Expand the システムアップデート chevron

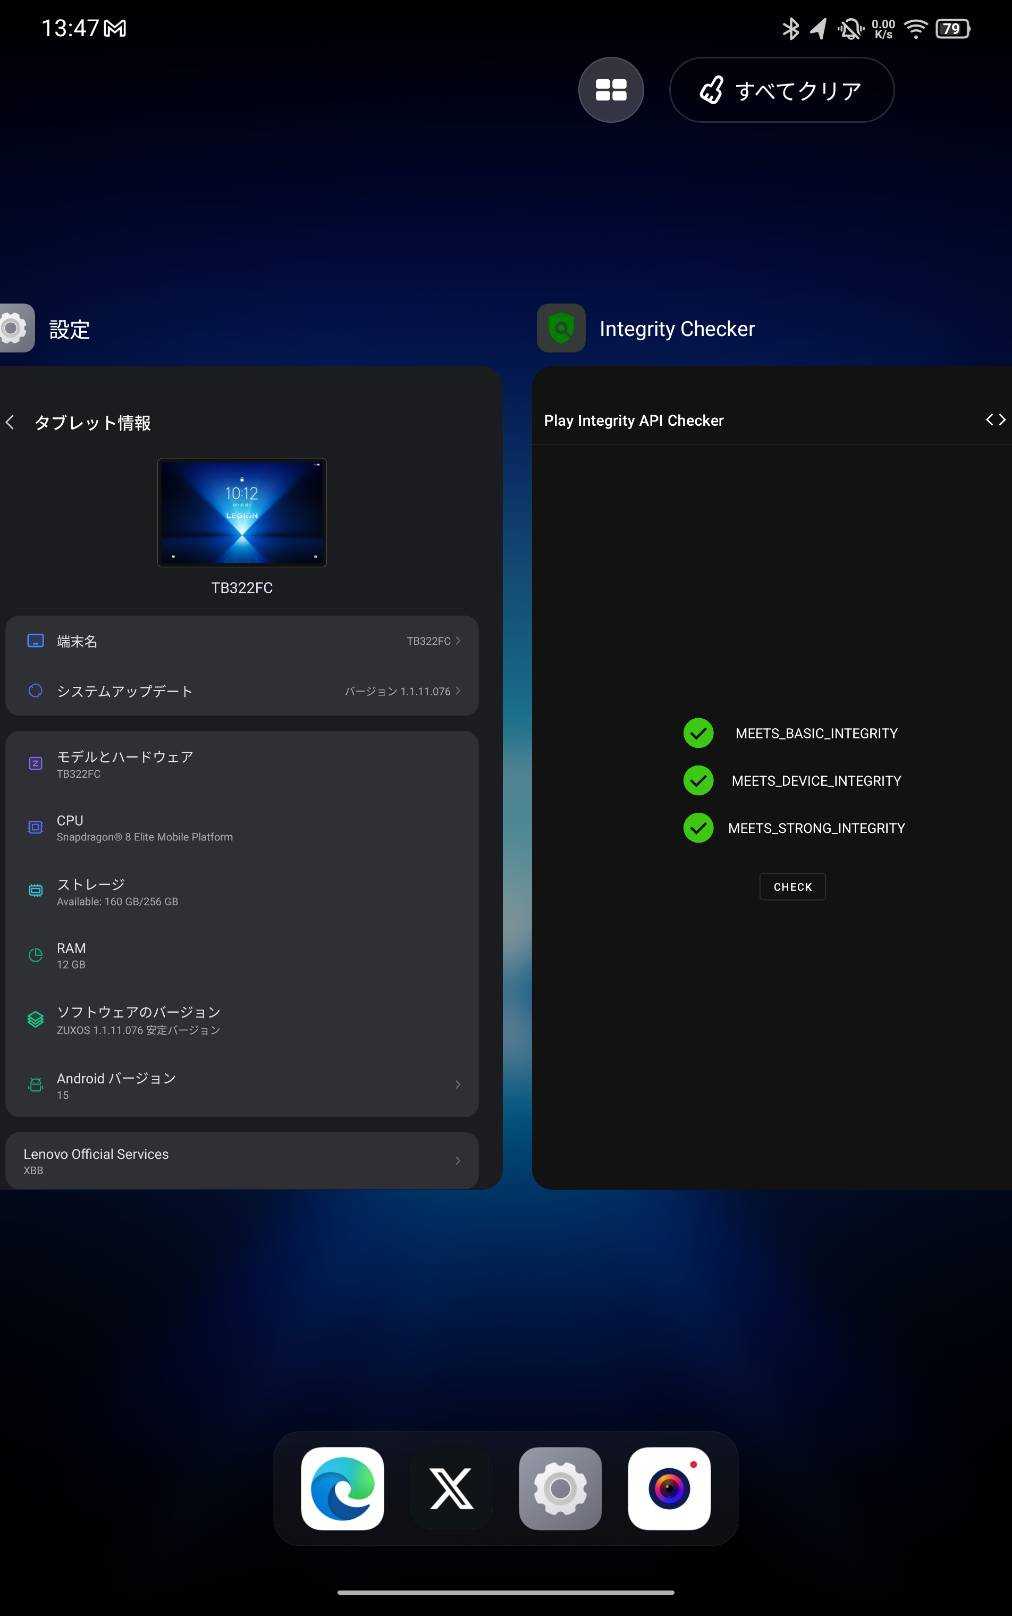click(x=458, y=691)
